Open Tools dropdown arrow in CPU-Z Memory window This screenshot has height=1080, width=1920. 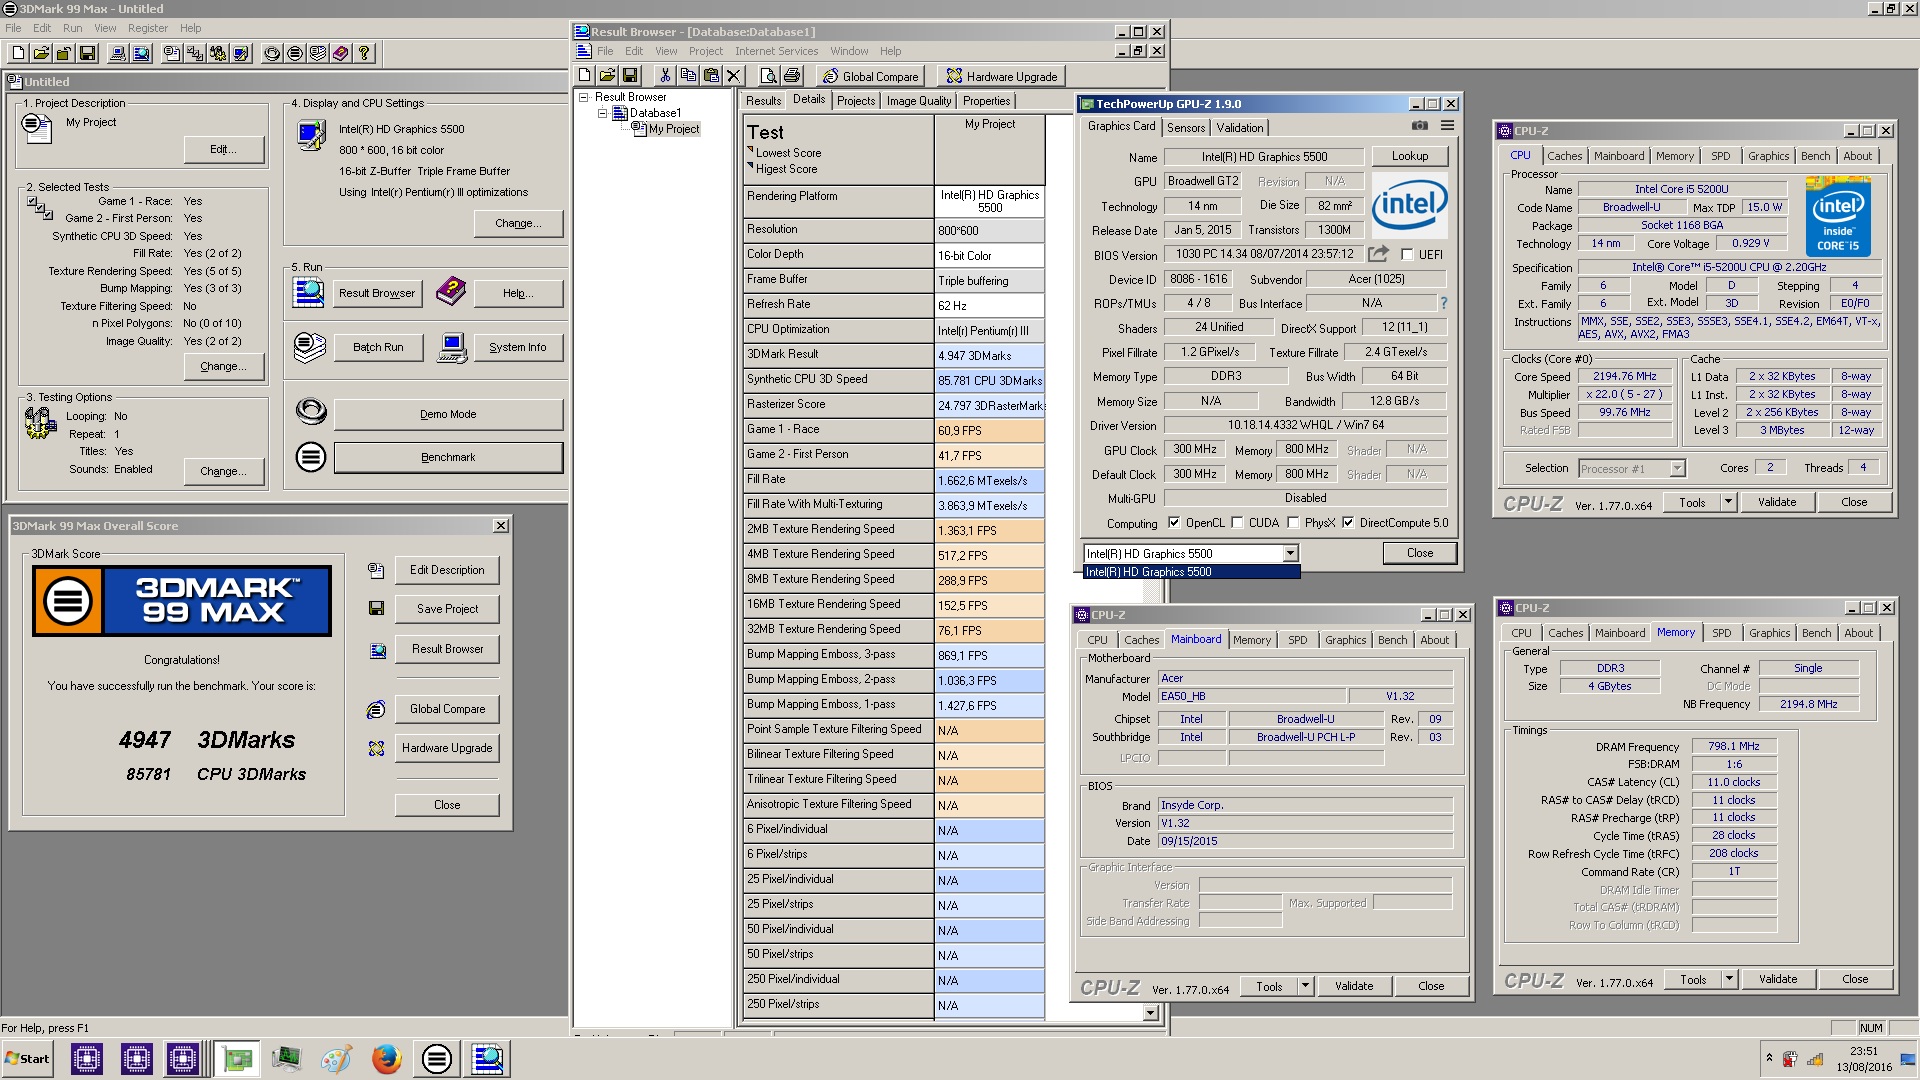click(1729, 980)
